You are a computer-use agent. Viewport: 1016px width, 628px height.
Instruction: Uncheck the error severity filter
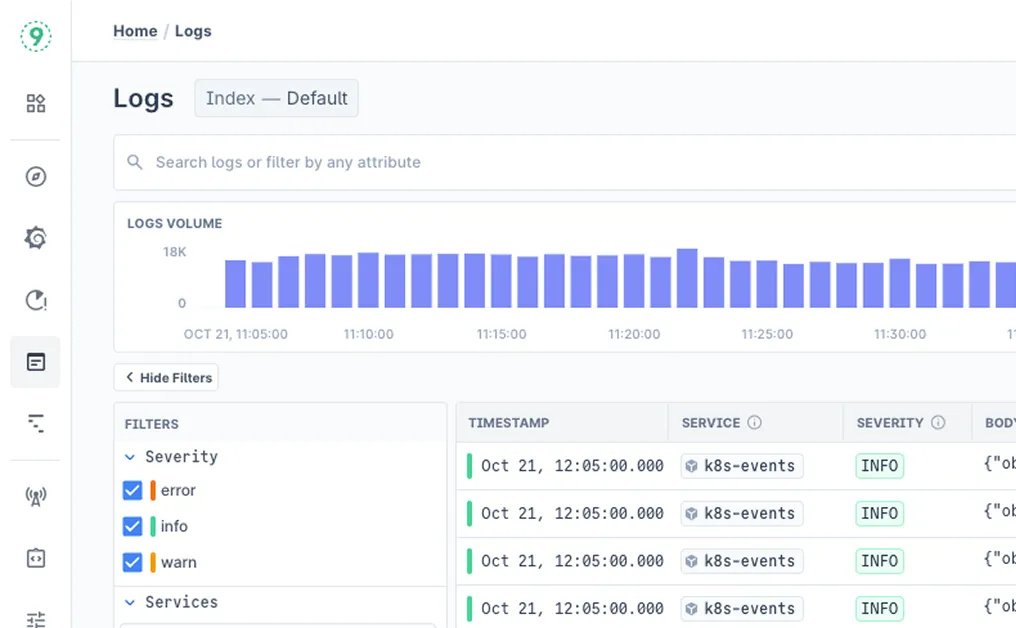132,490
